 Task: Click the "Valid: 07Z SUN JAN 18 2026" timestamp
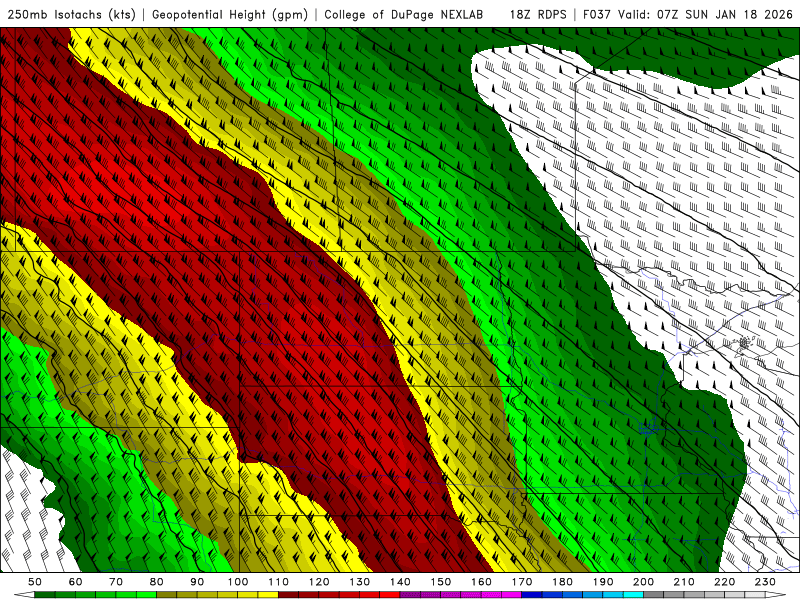[706, 15]
